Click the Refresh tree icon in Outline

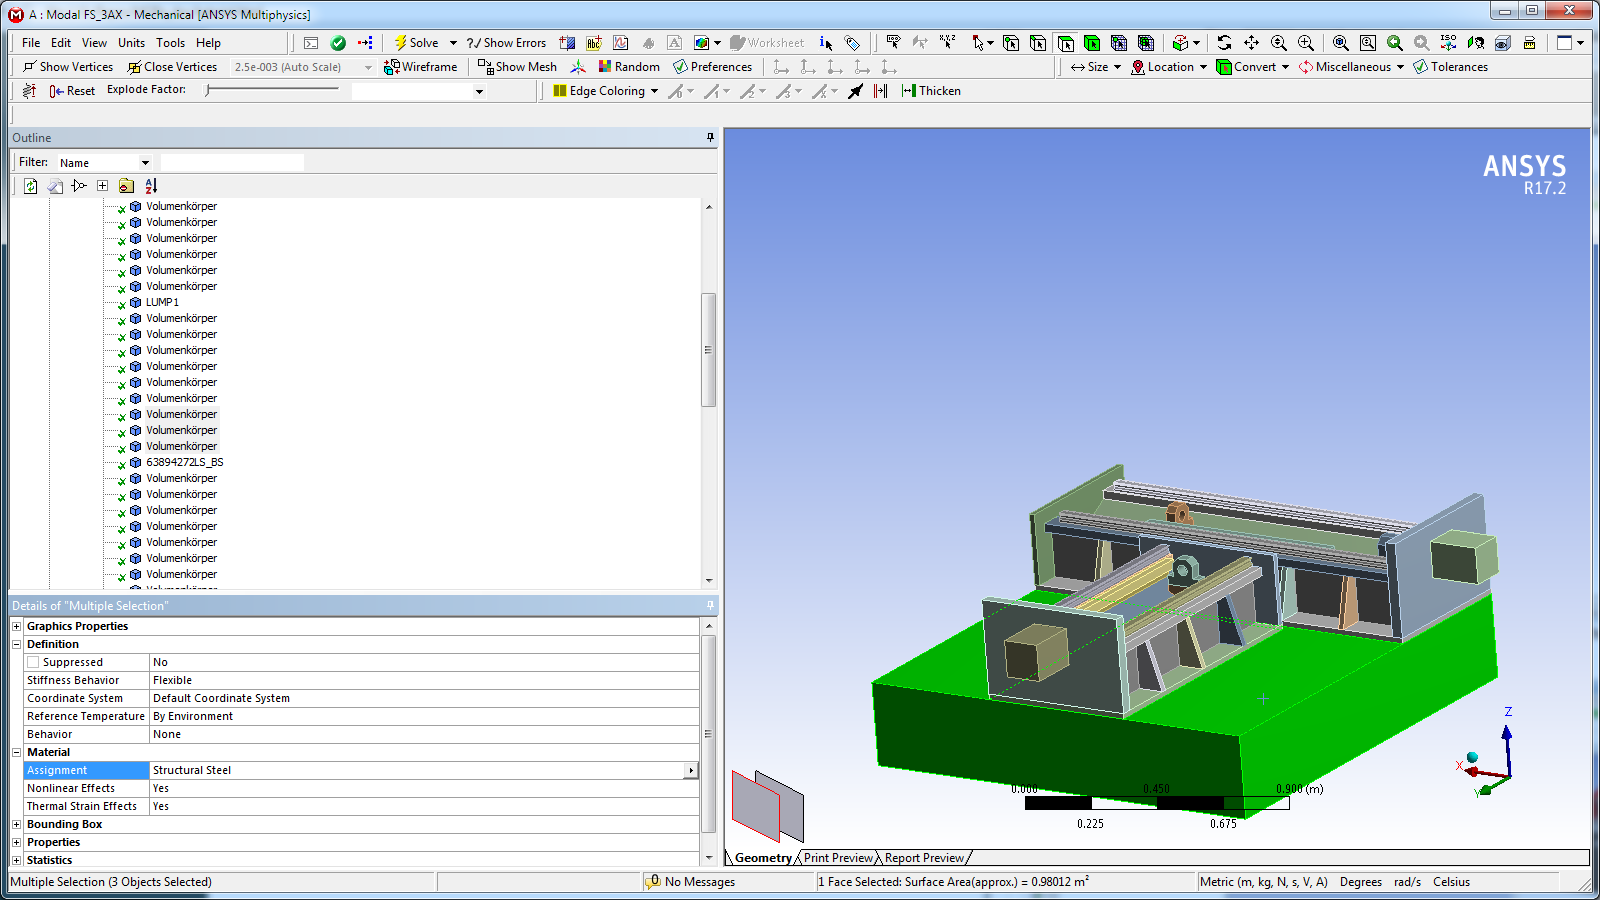point(31,186)
